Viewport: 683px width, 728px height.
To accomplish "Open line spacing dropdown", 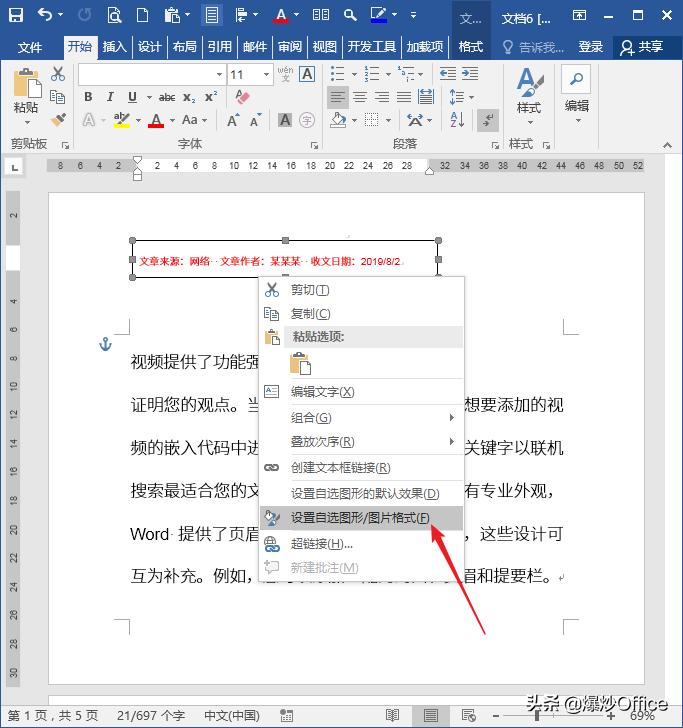I will 462,97.
